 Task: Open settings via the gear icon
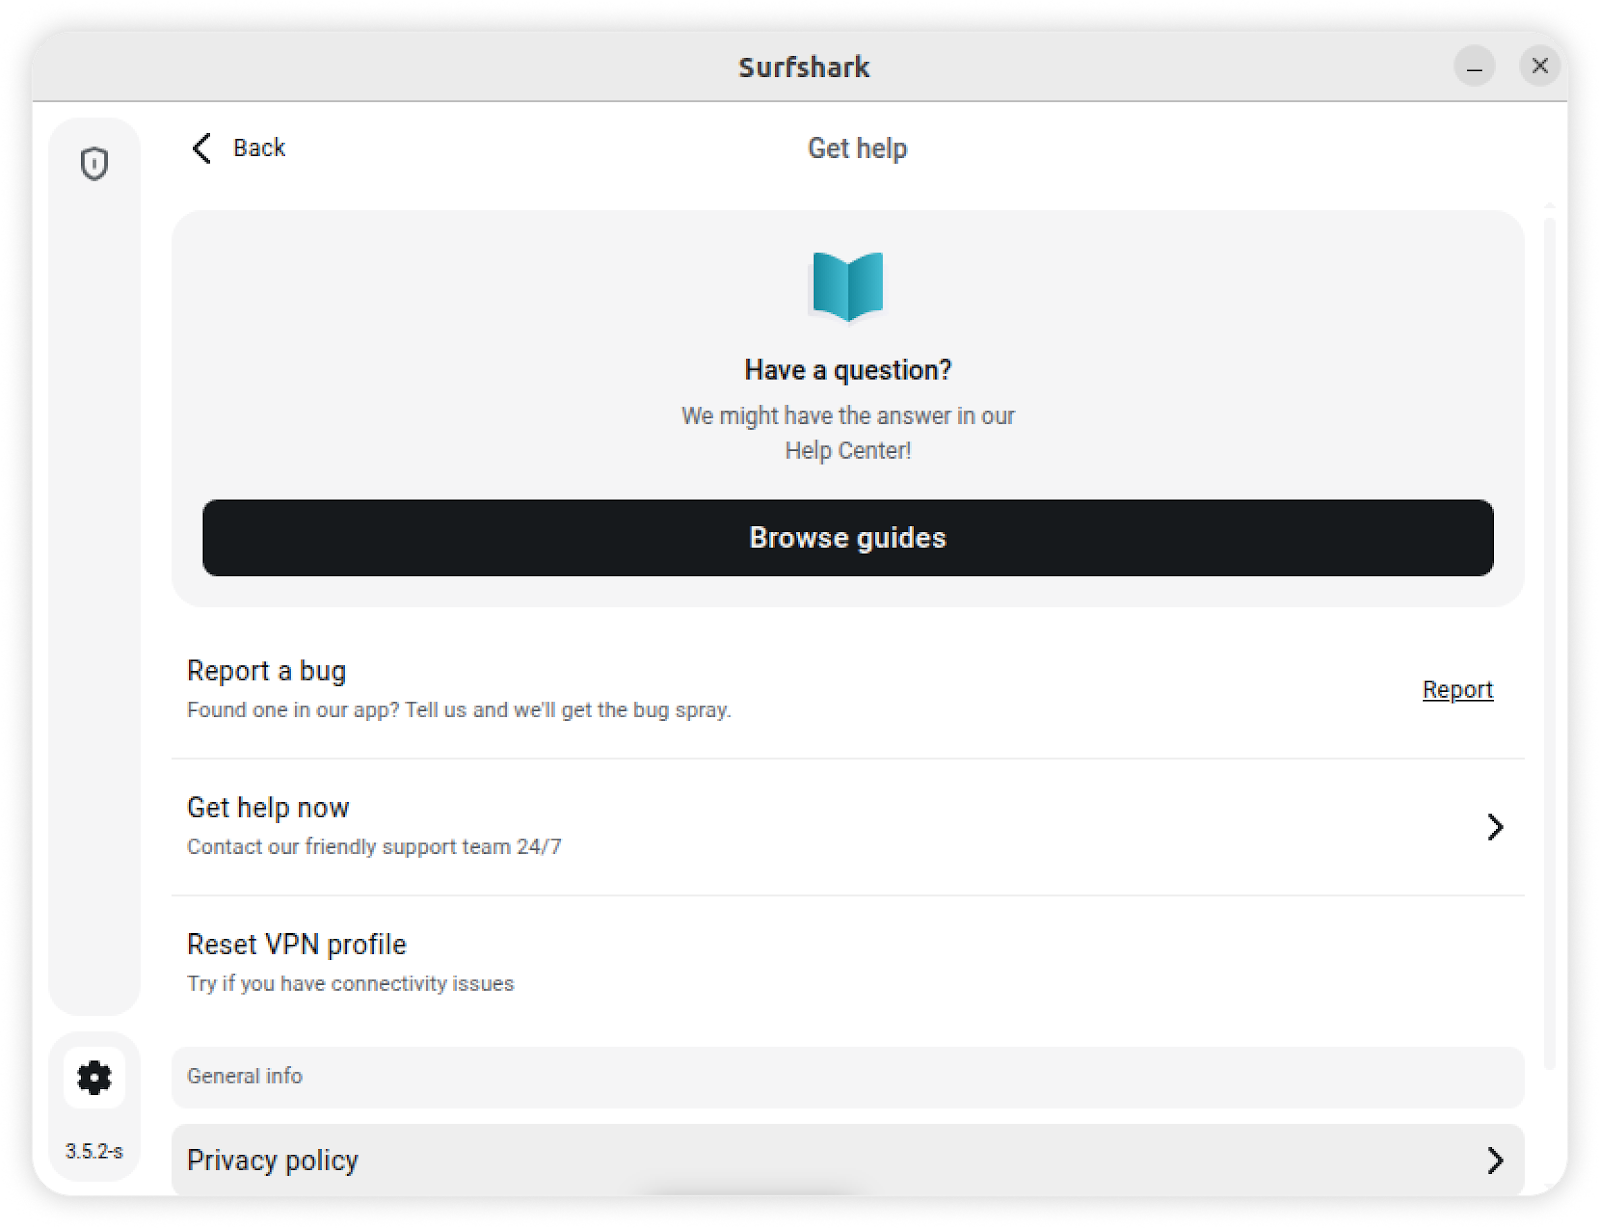coord(94,1077)
